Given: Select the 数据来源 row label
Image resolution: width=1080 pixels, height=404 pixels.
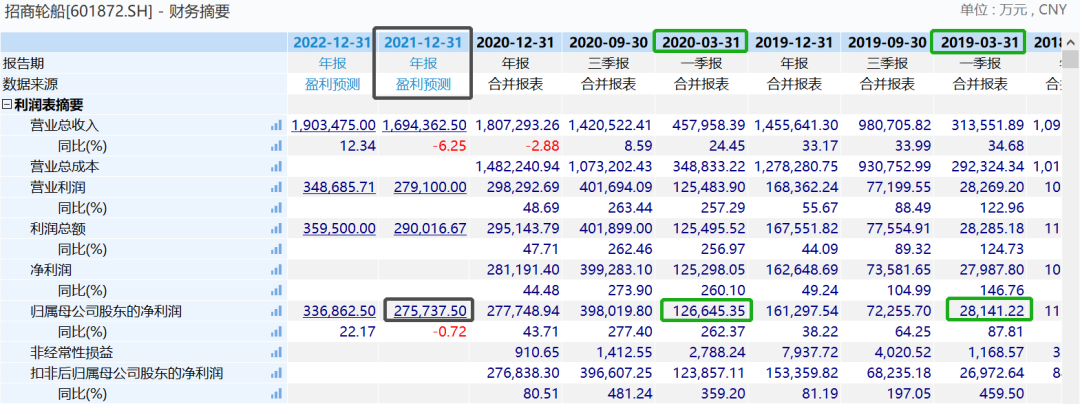Looking at the screenshot, I should pos(30,85).
